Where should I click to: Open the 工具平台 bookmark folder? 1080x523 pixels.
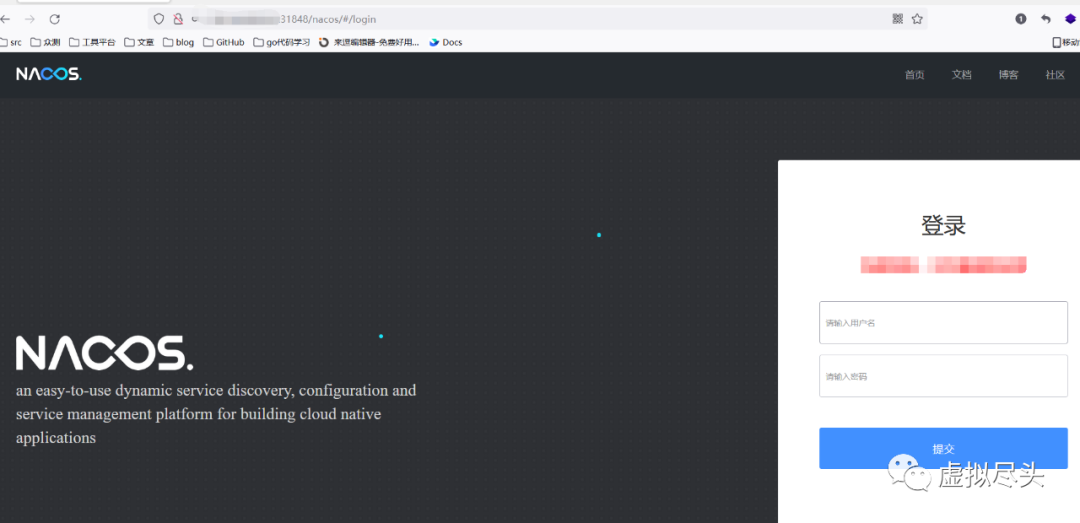tap(92, 42)
